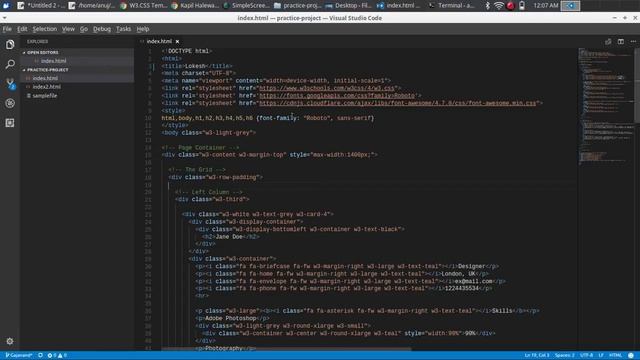Click the Spaces: 2 indentation setting
Screen dimensions: 640x360
564,356
